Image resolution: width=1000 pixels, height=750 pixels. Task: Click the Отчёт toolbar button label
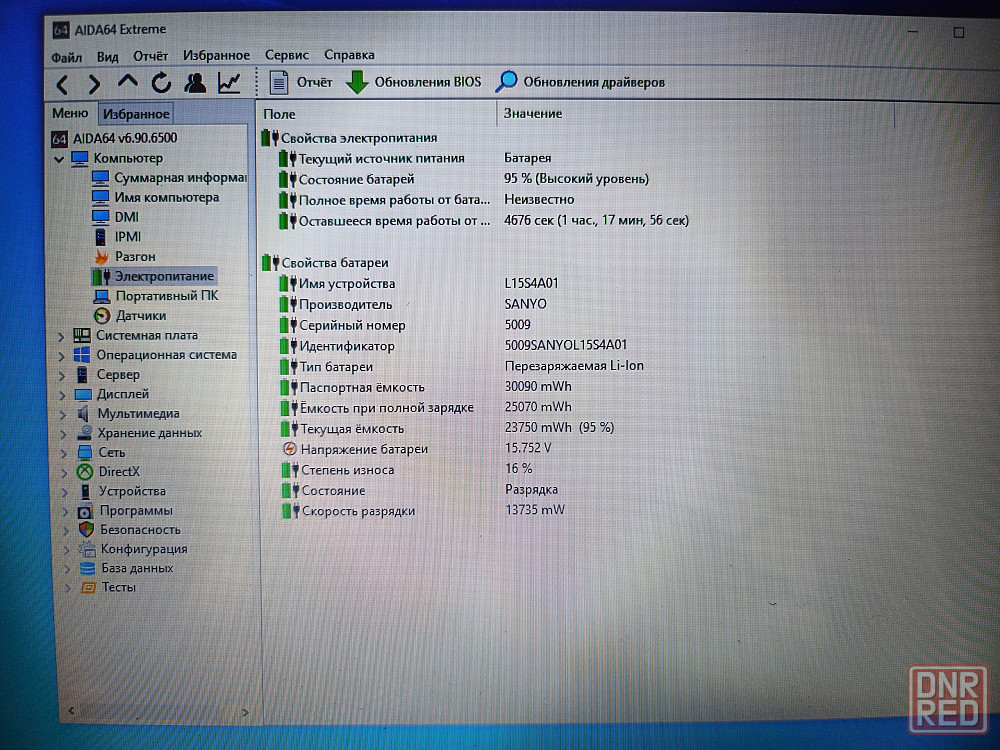point(314,82)
